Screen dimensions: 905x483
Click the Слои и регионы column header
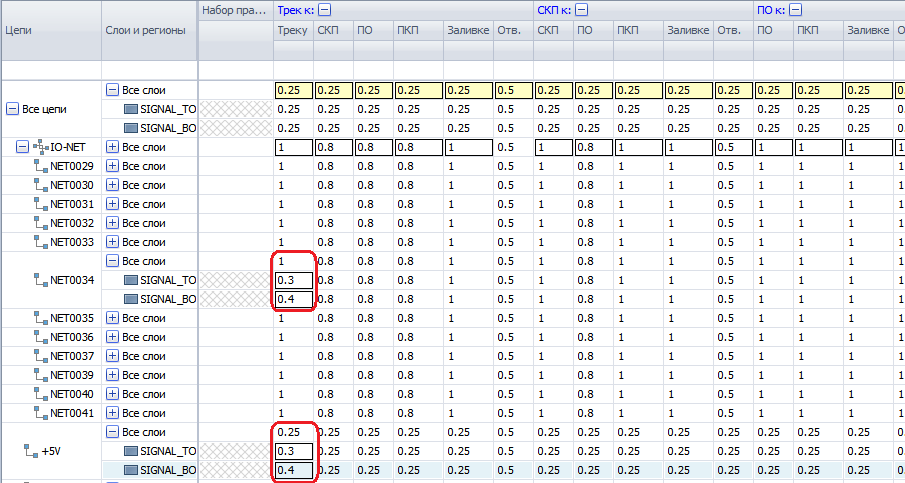pyautogui.click(x=148, y=30)
